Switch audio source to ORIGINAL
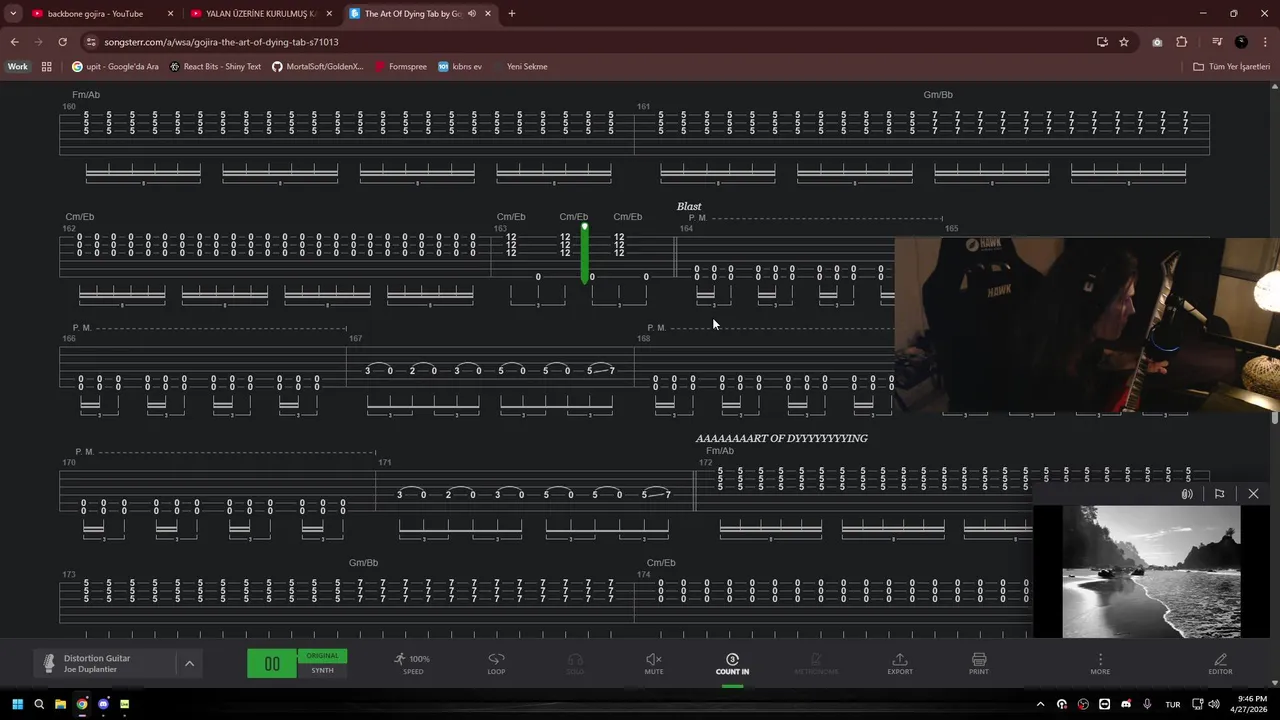This screenshot has height=720, width=1280. [322, 656]
